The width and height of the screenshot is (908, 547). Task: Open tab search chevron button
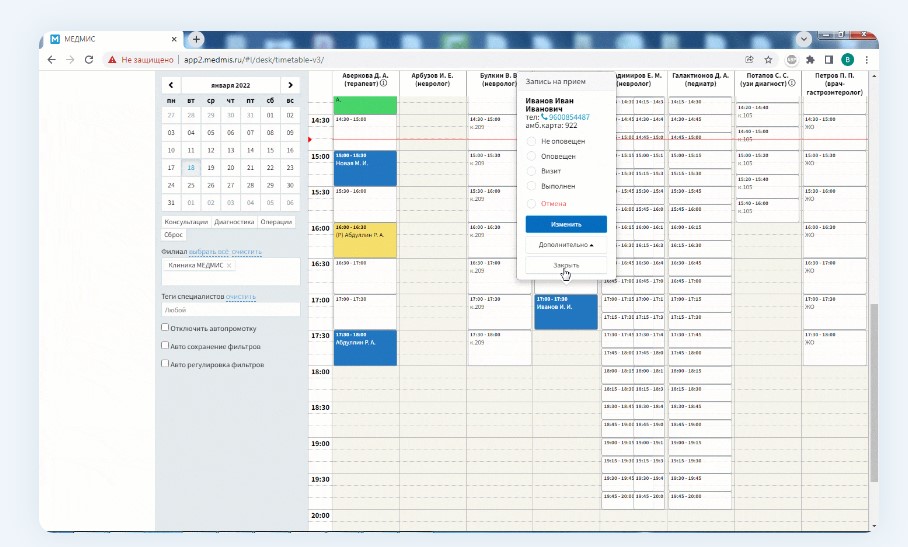[x=803, y=39]
